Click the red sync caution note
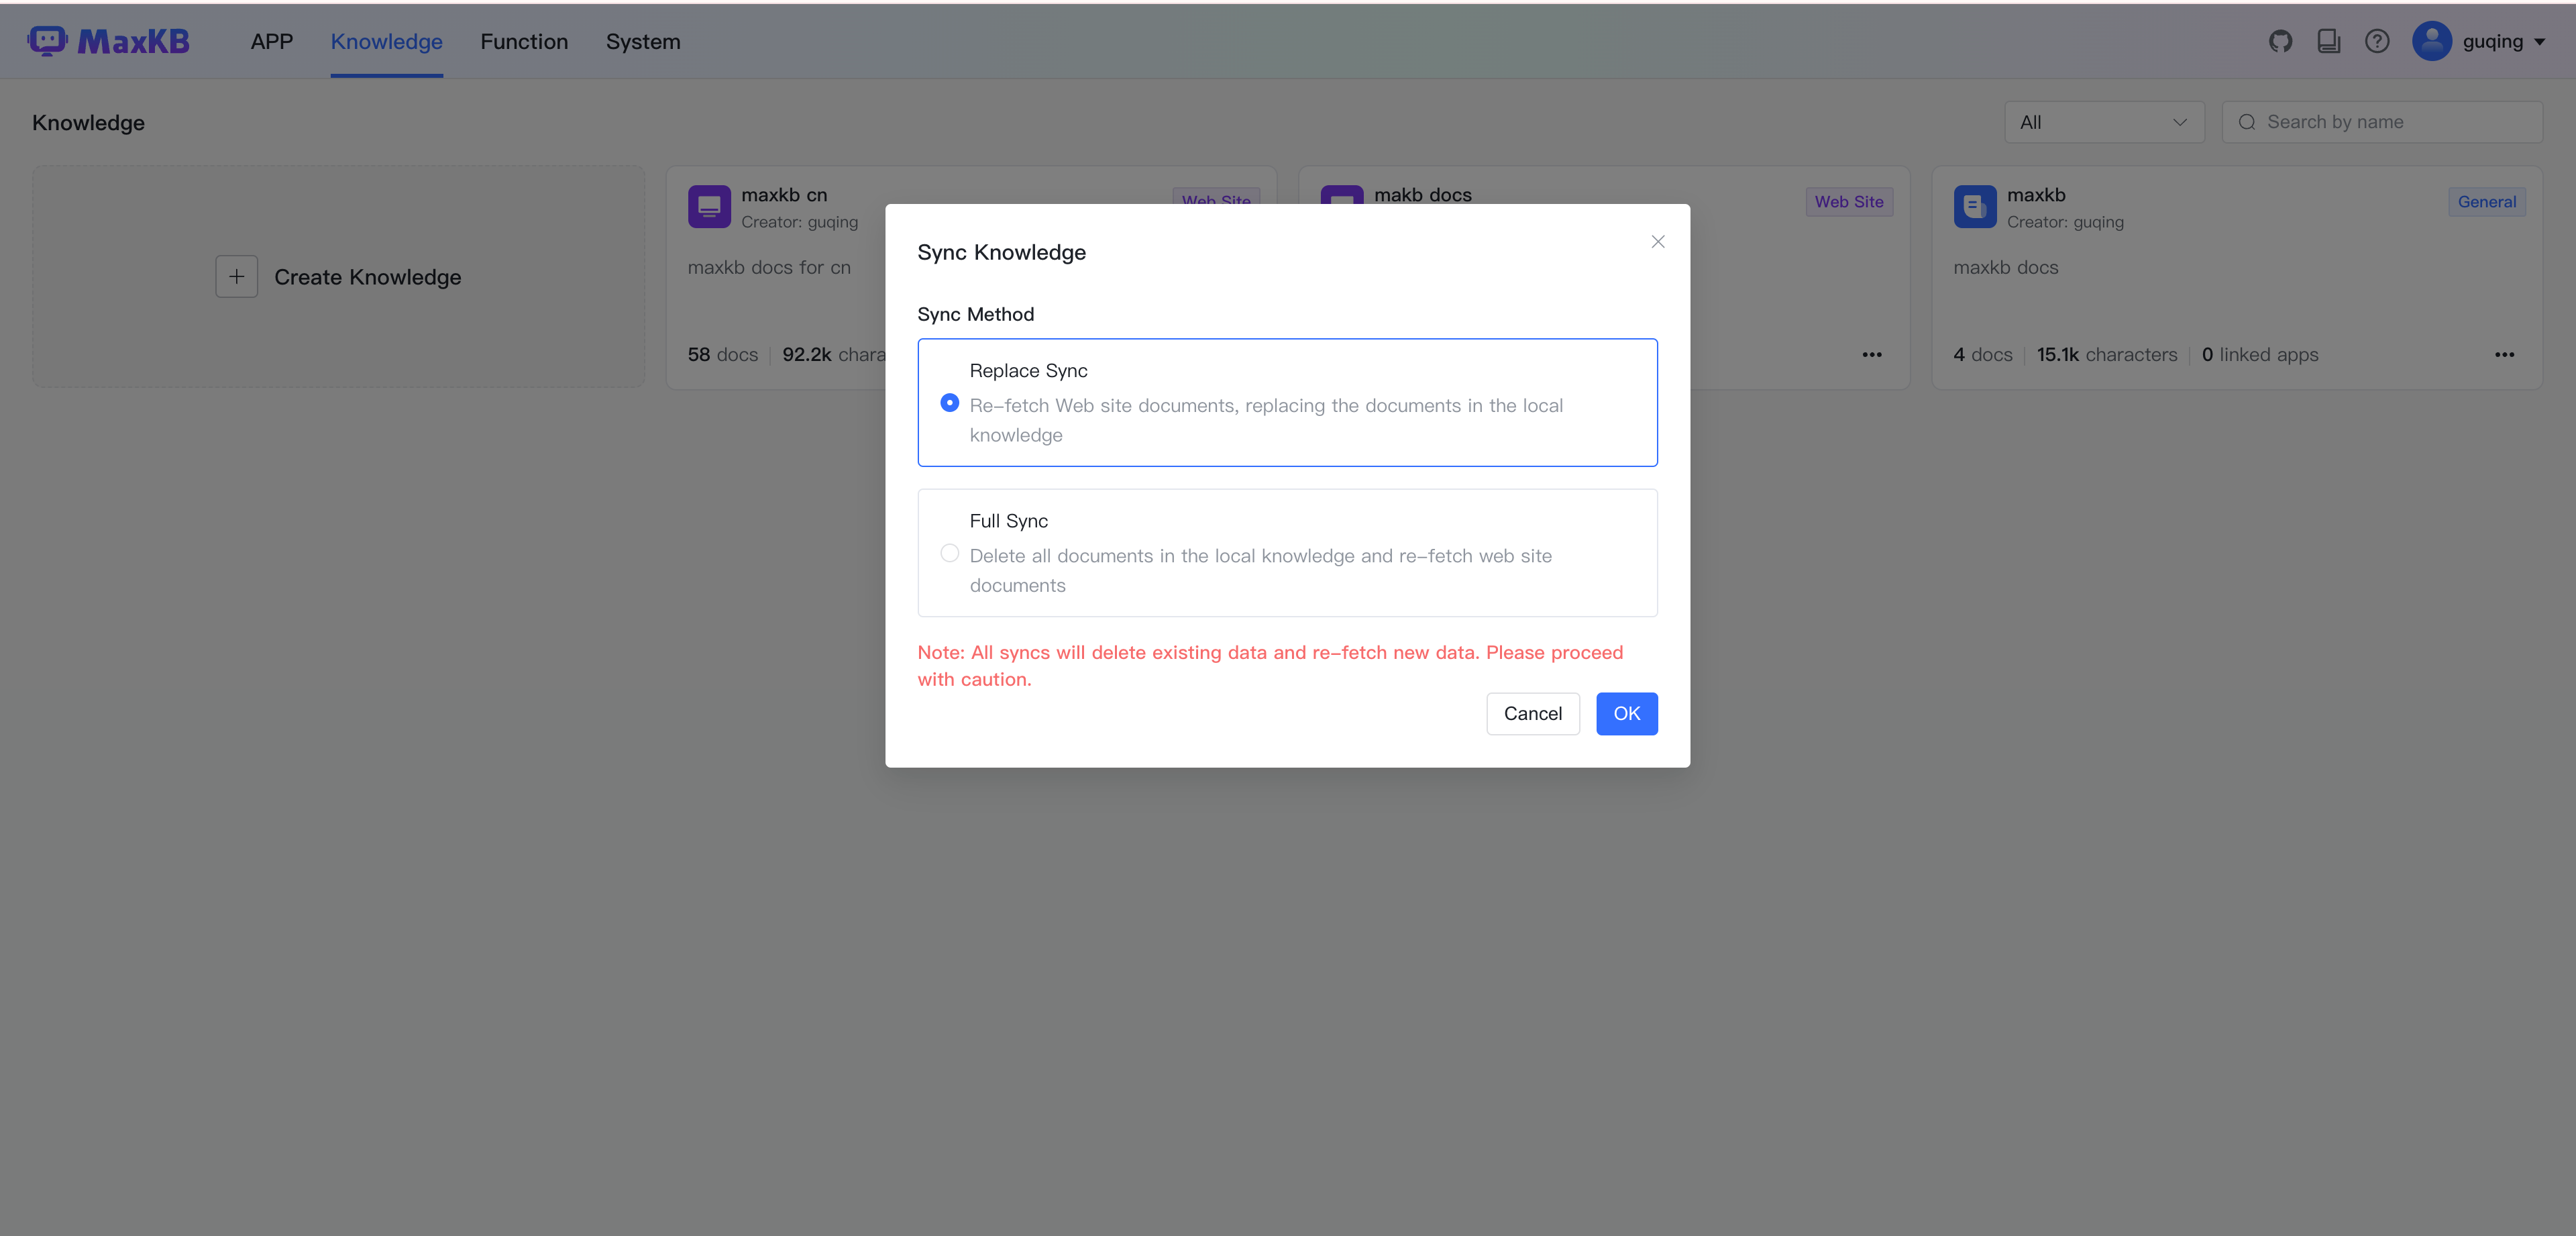This screenshot has height=1236, width=2576. [x=1270, y=665]
